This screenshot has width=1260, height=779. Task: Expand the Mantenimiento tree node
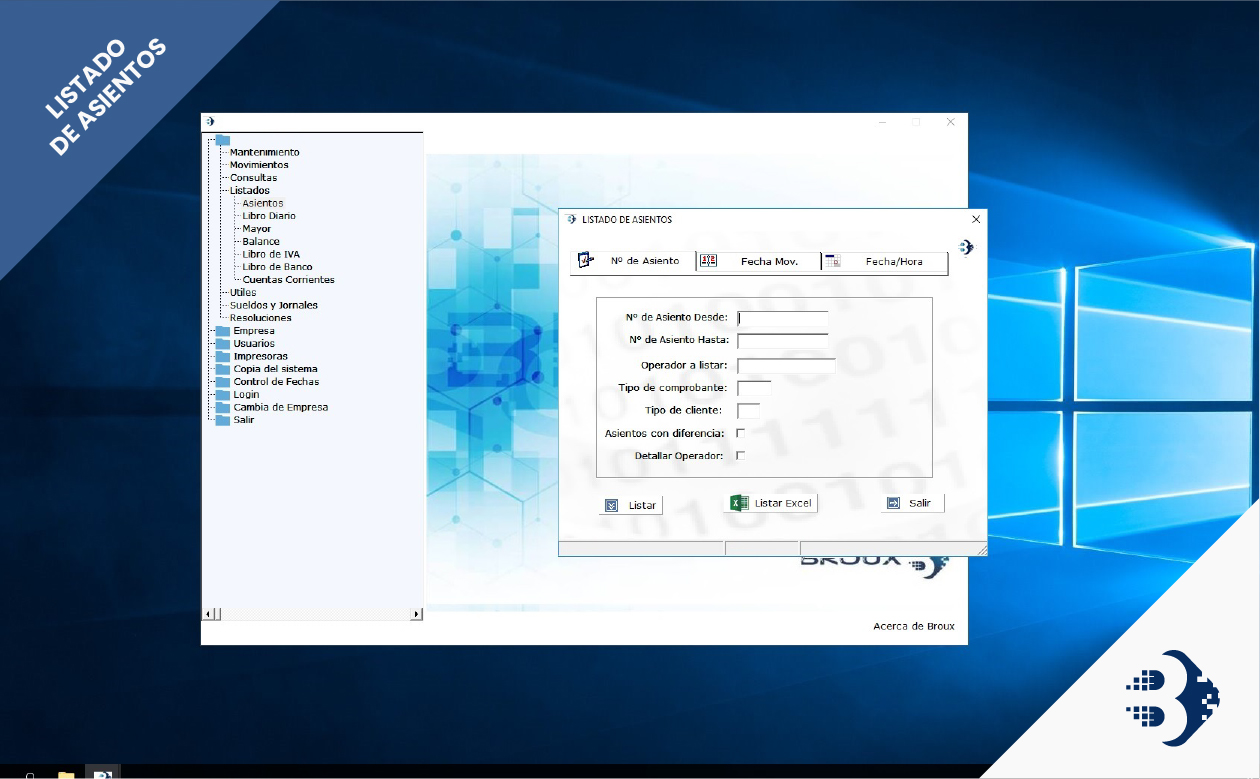pyautogui.click(x=264, y=152)
